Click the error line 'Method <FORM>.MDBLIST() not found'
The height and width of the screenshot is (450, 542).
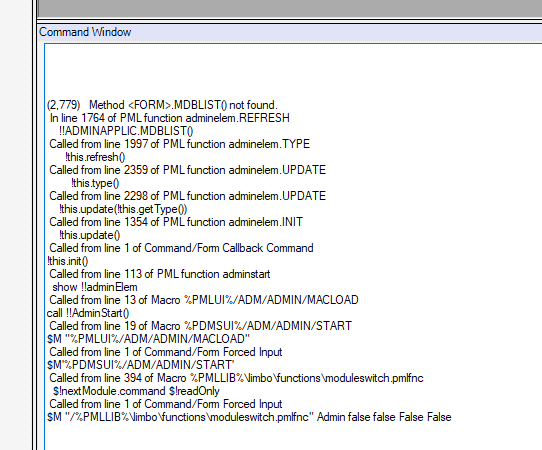pos(162,105)
